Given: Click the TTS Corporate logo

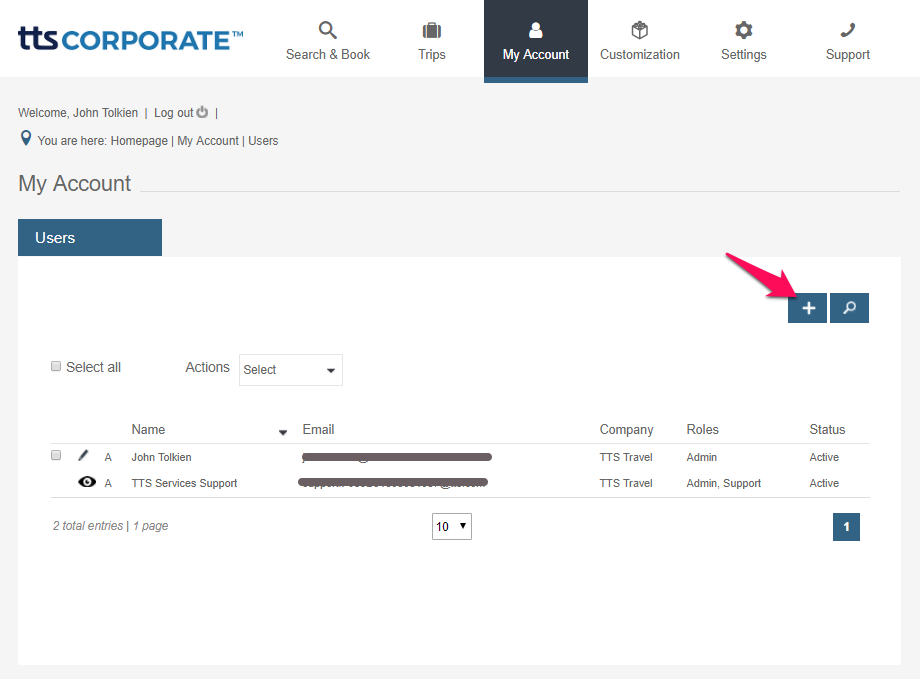Looking at the screenshot, I should click(x=130, y=40).
